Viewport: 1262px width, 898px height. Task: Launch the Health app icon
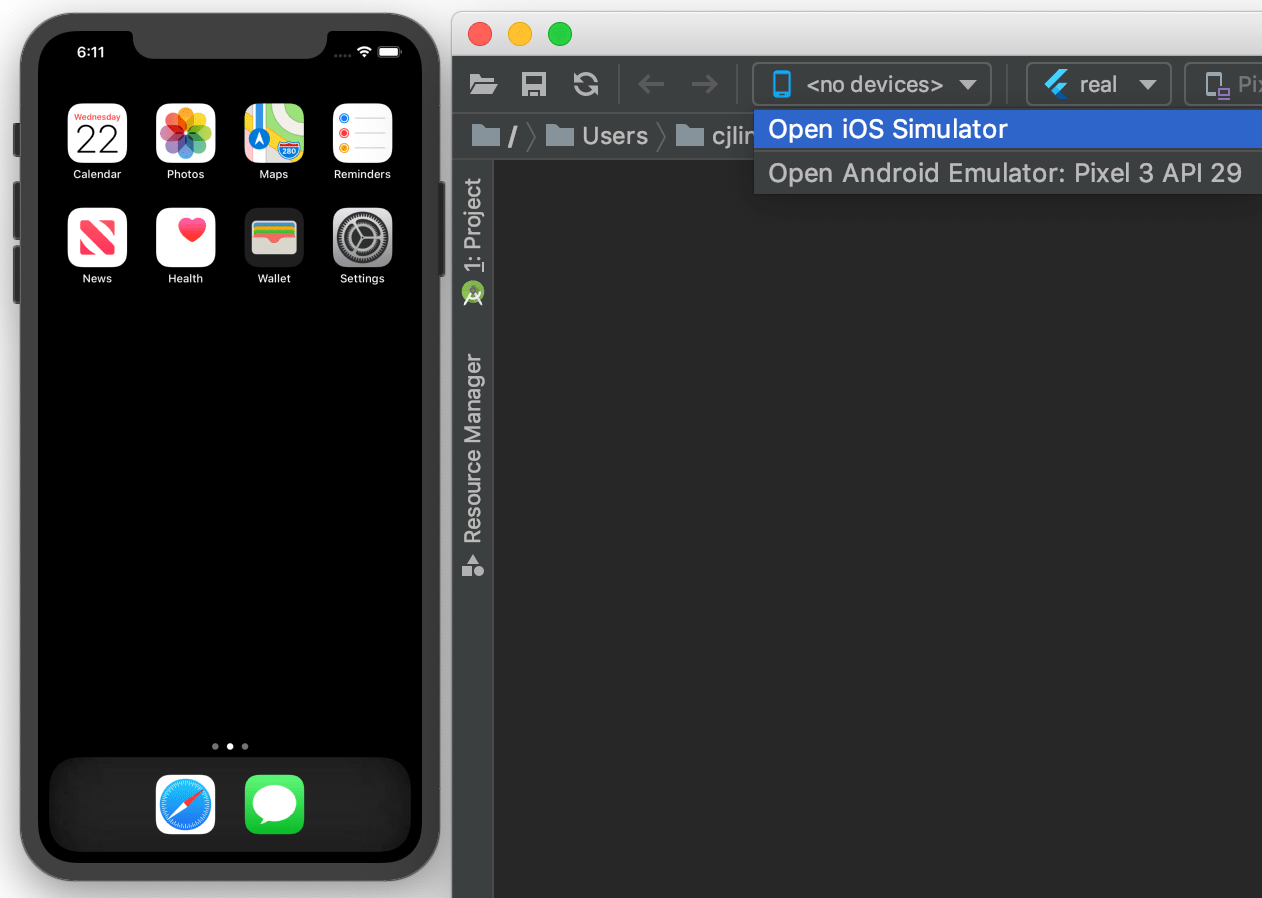point(186,237)
